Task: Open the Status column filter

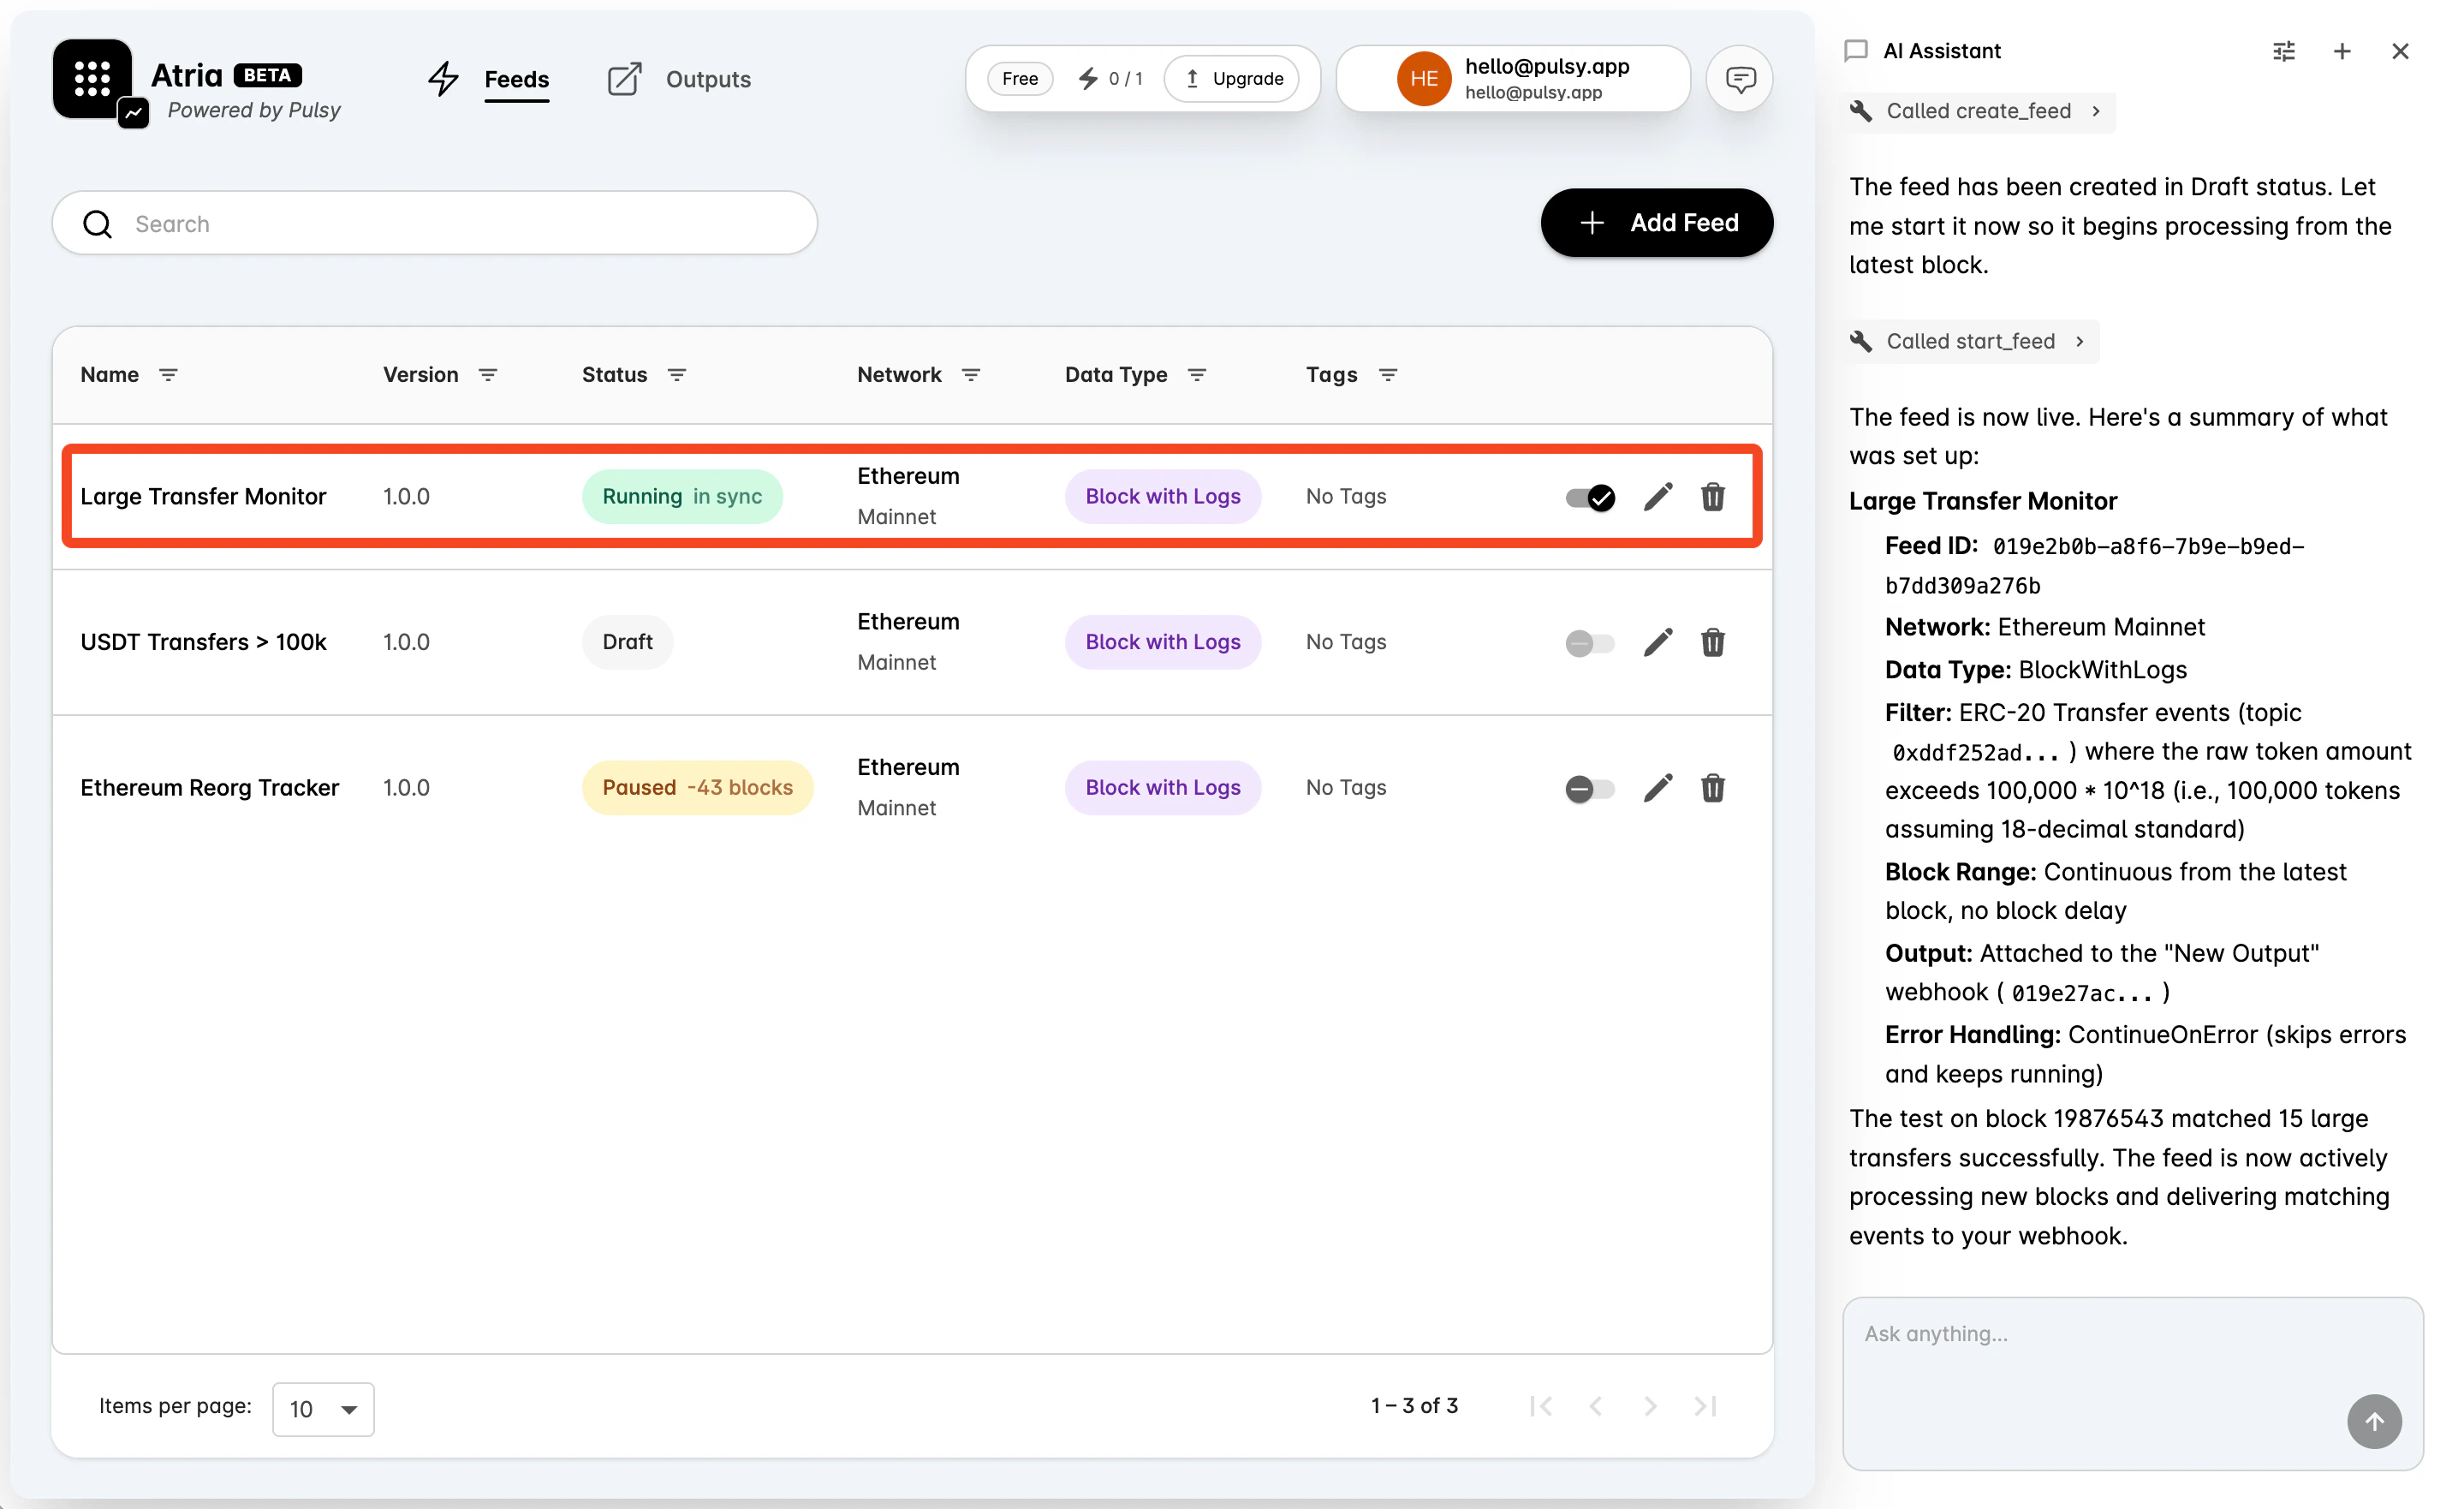Action: coord(677,375)
